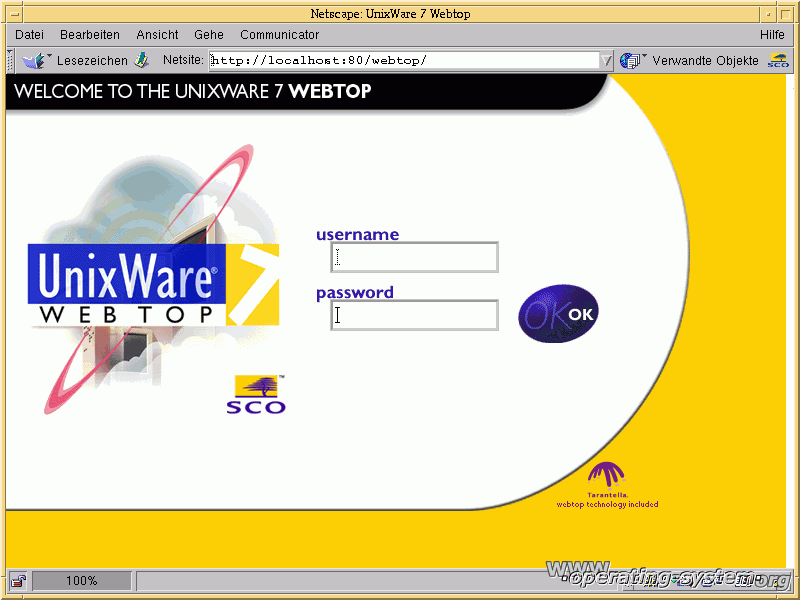Screen dimensions: 800x600
Task: Click the SCO logo in toolbar
Action: tap(778, 61)
